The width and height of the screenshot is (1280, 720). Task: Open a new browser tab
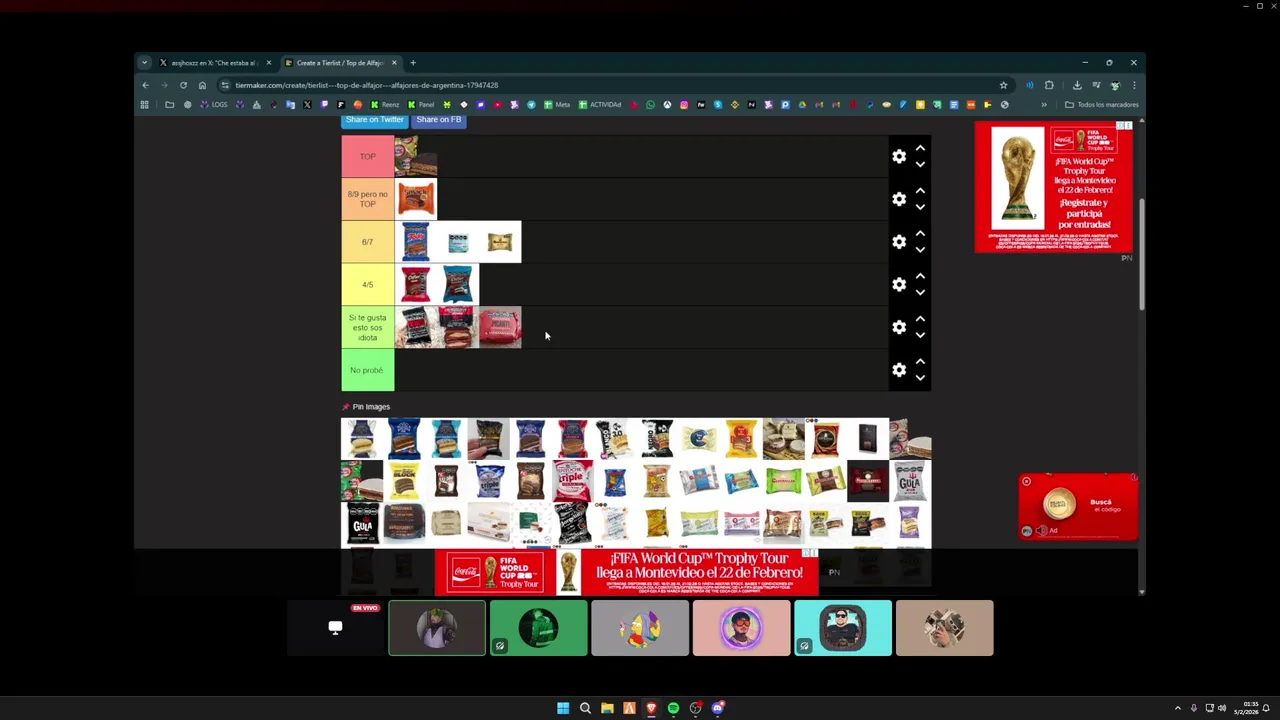[412, 63]
